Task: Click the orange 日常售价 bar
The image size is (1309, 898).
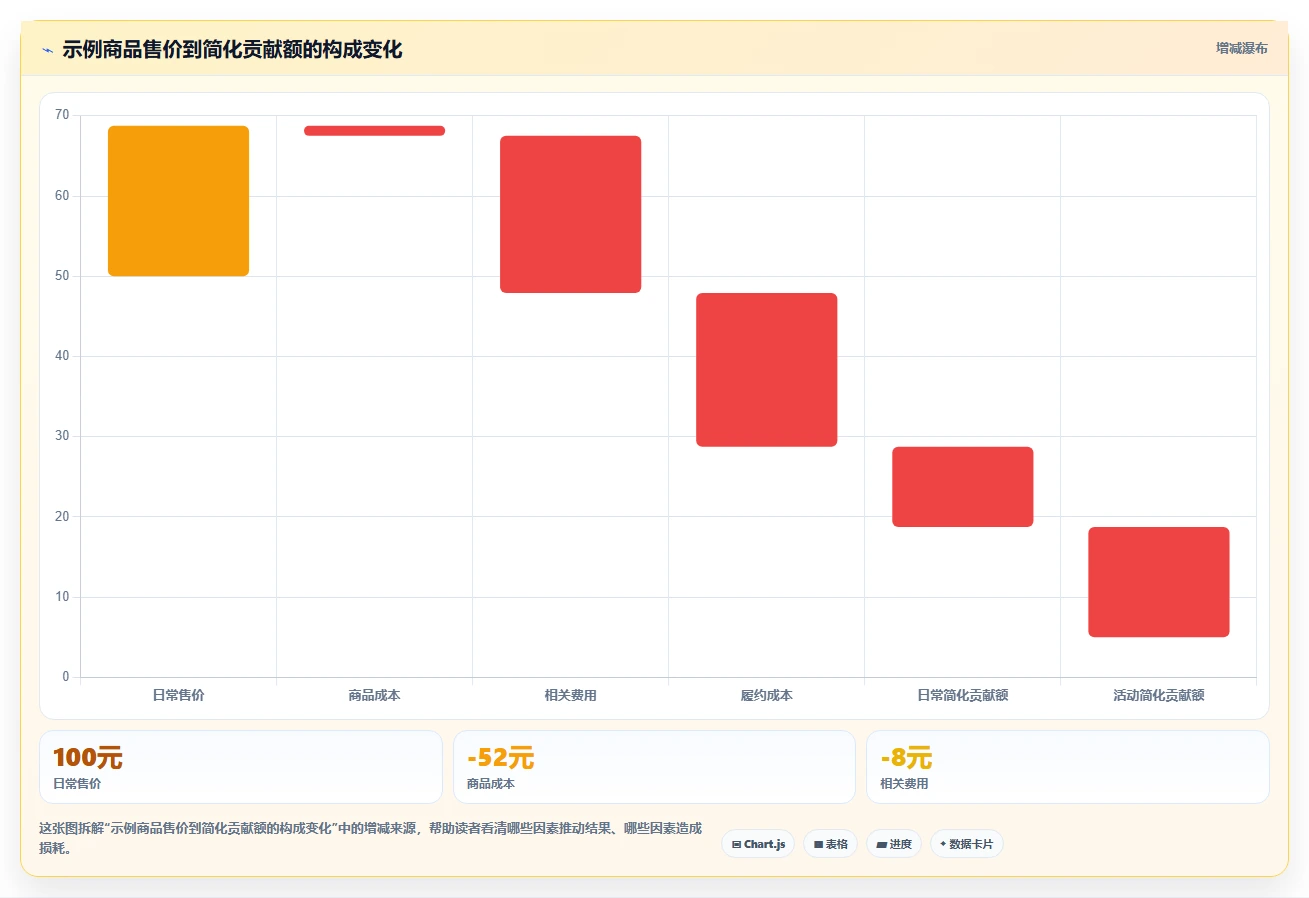Action: point(178,201)
